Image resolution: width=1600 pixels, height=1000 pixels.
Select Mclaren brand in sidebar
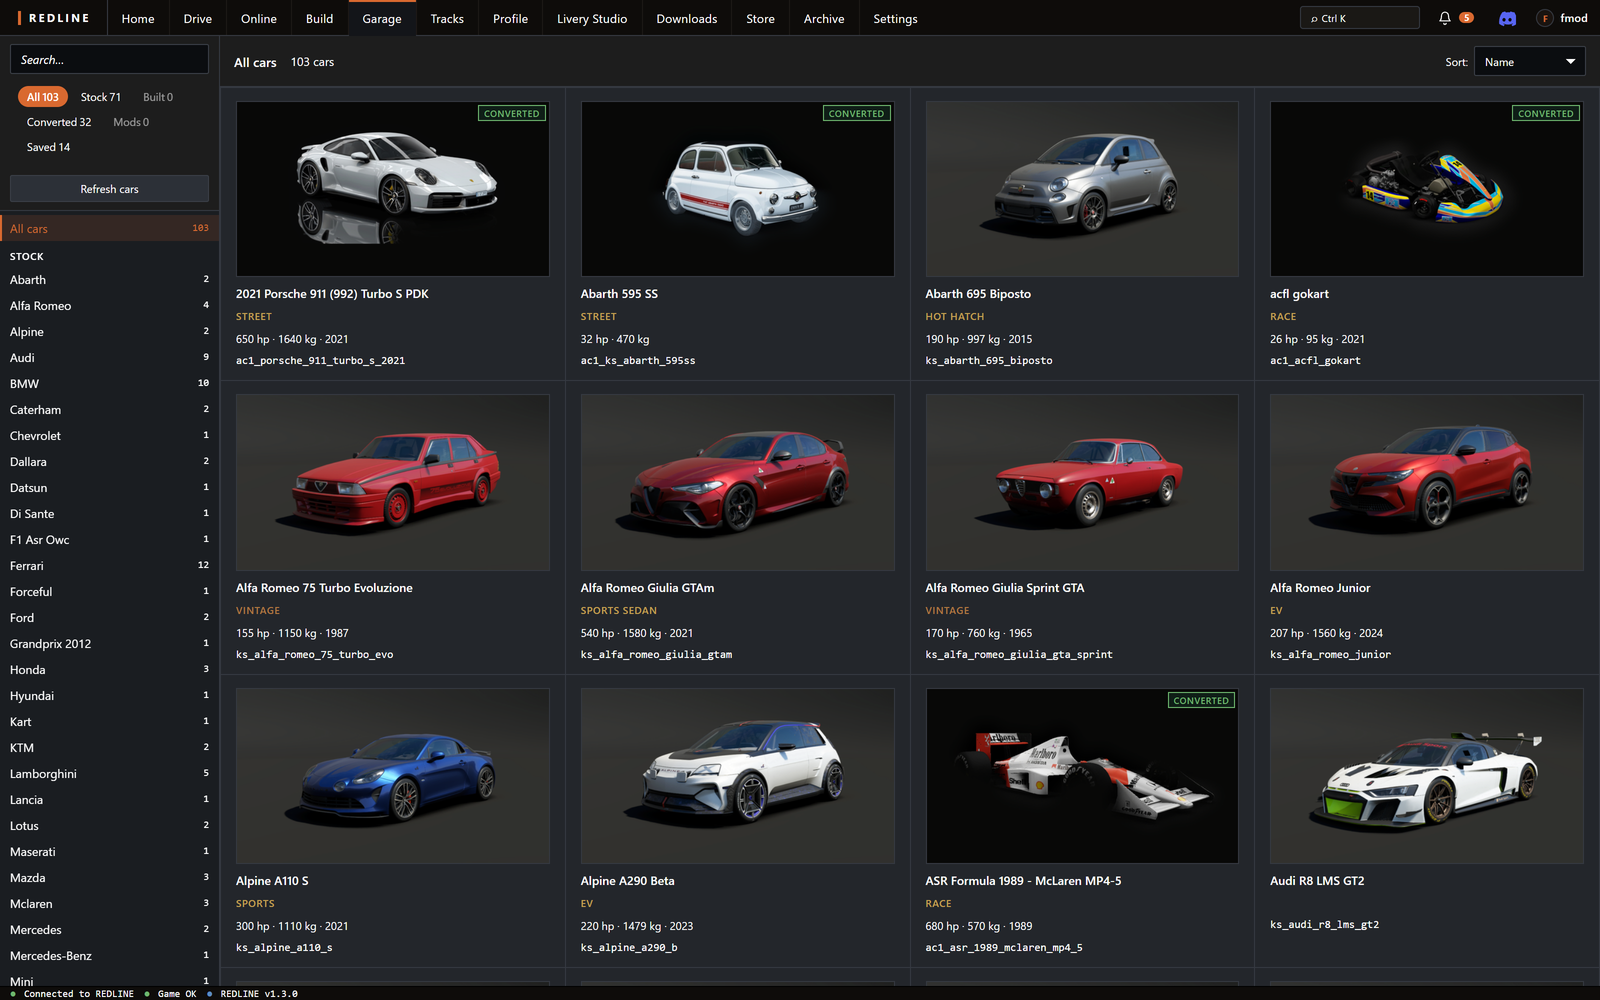click(109, 904)
